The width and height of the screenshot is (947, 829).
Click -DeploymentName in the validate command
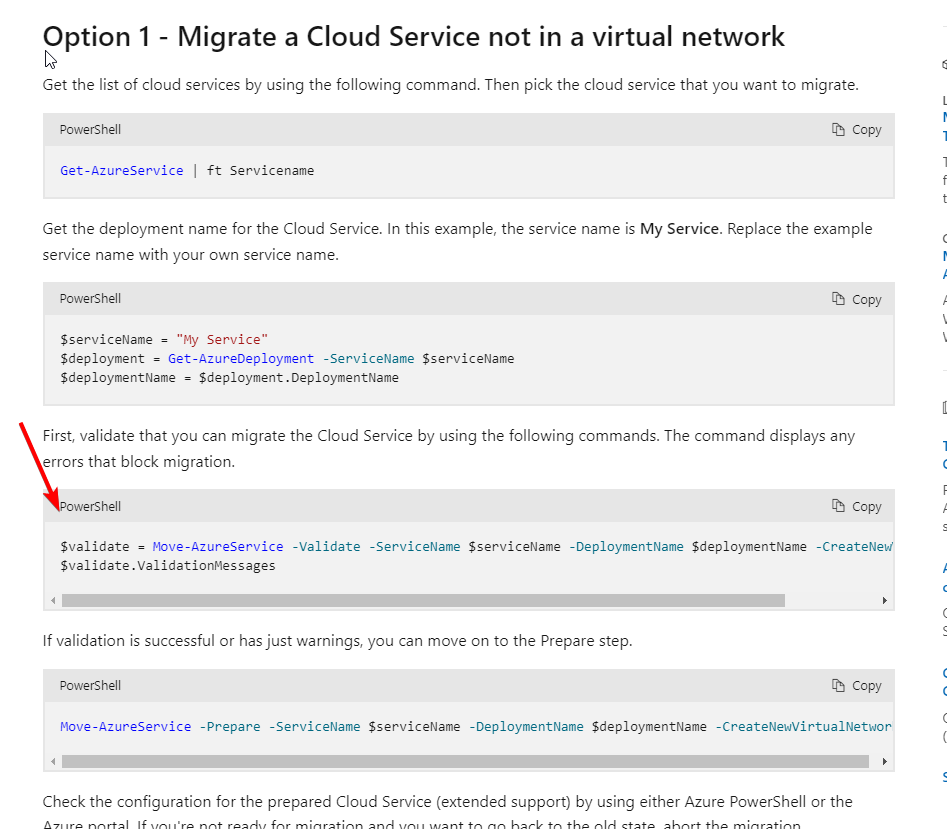[626, 547]
